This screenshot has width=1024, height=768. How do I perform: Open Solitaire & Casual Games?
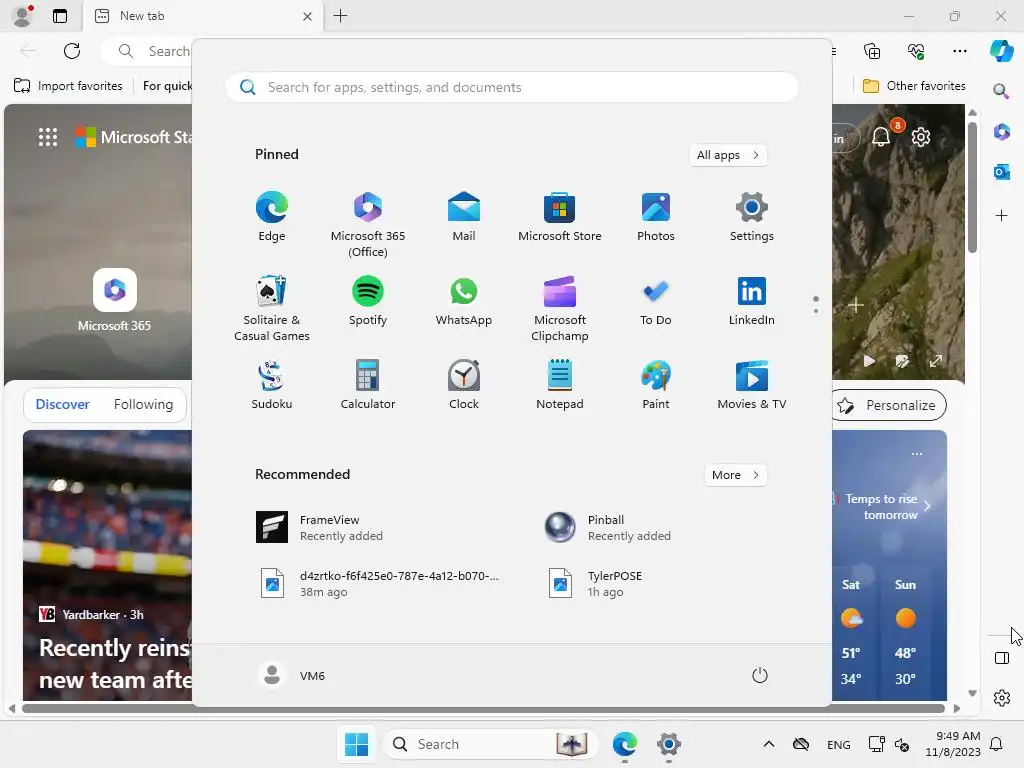pyautogui.click(x=272, y=309)
